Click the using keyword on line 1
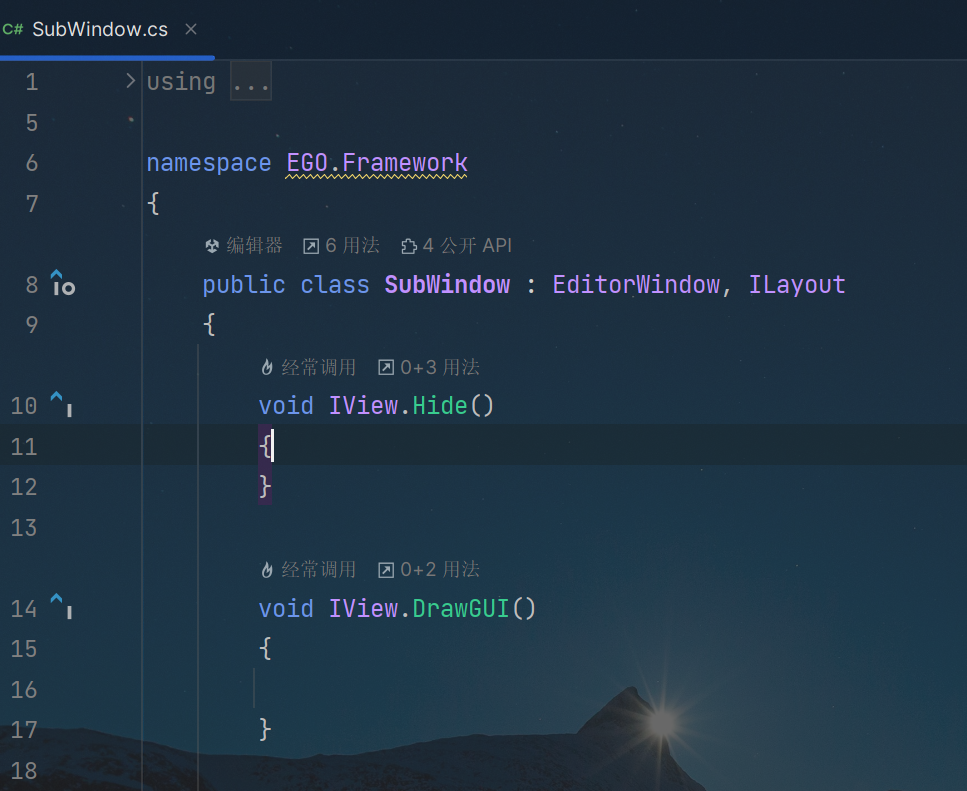 (x=181, y=81)
